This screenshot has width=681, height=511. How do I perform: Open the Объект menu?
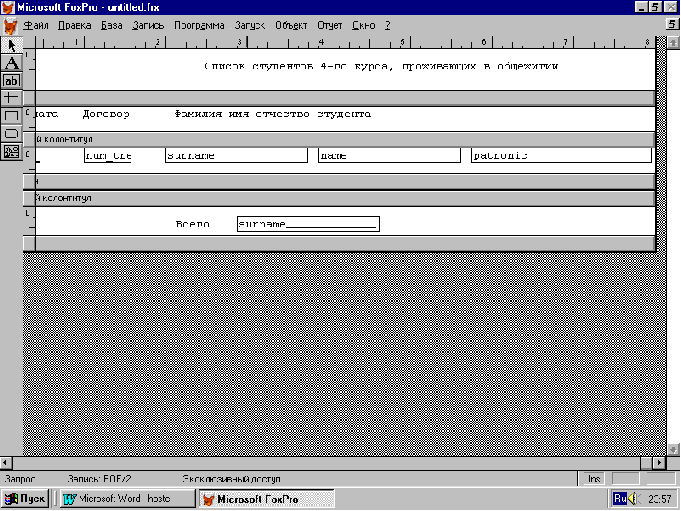point(291,26)
